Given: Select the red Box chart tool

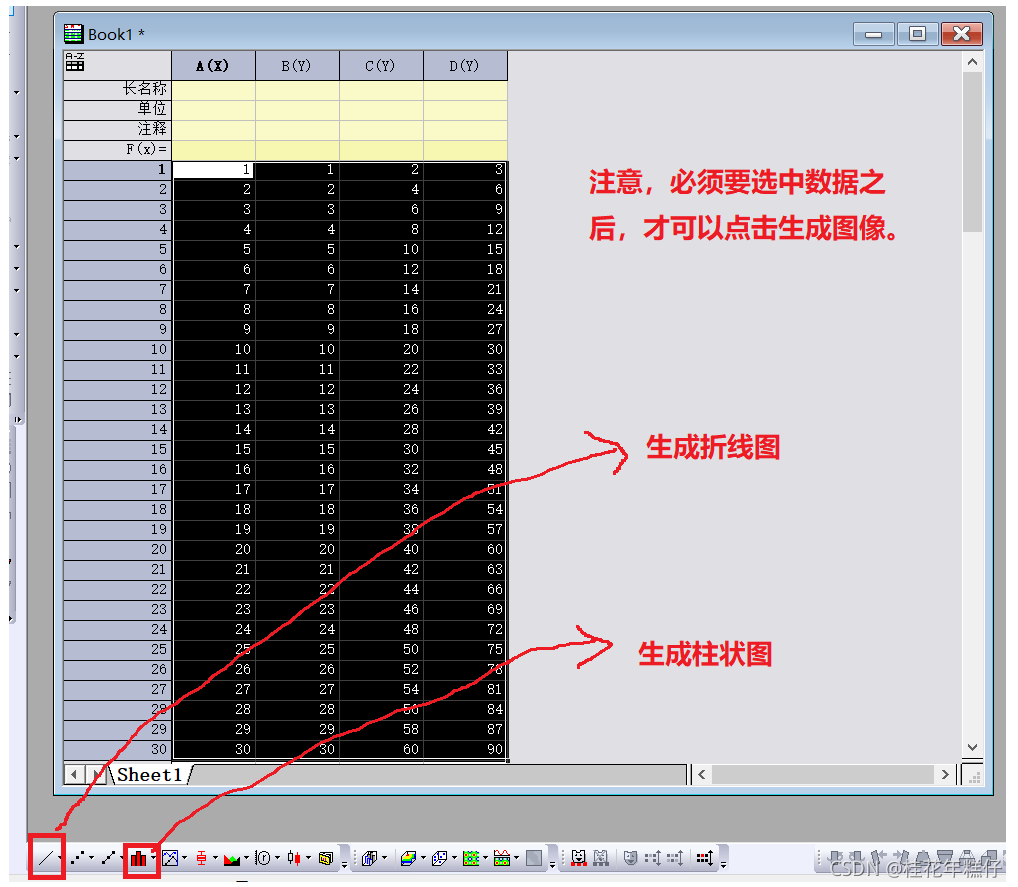Looking at the screenshot, I should pos(201,858).
